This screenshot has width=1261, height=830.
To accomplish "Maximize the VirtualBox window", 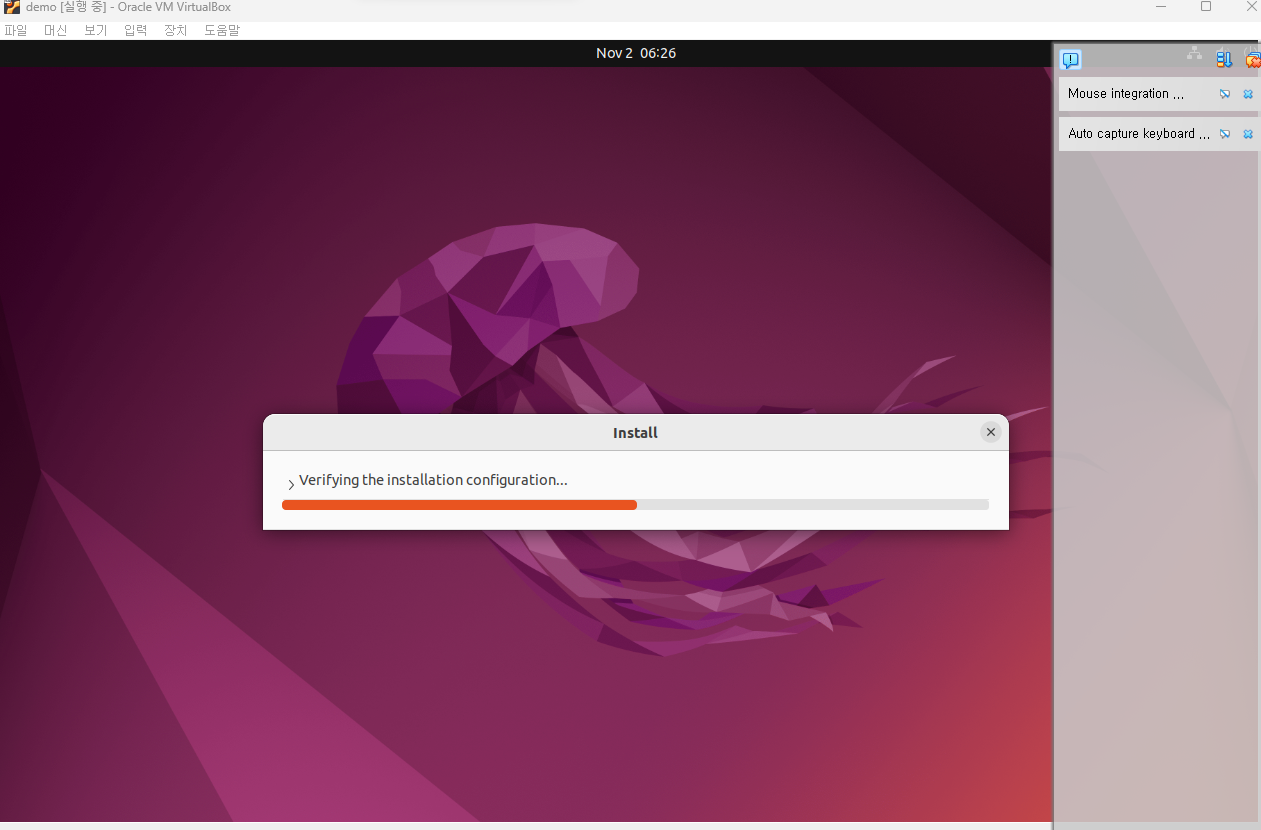I will [x=1206, y=7].
